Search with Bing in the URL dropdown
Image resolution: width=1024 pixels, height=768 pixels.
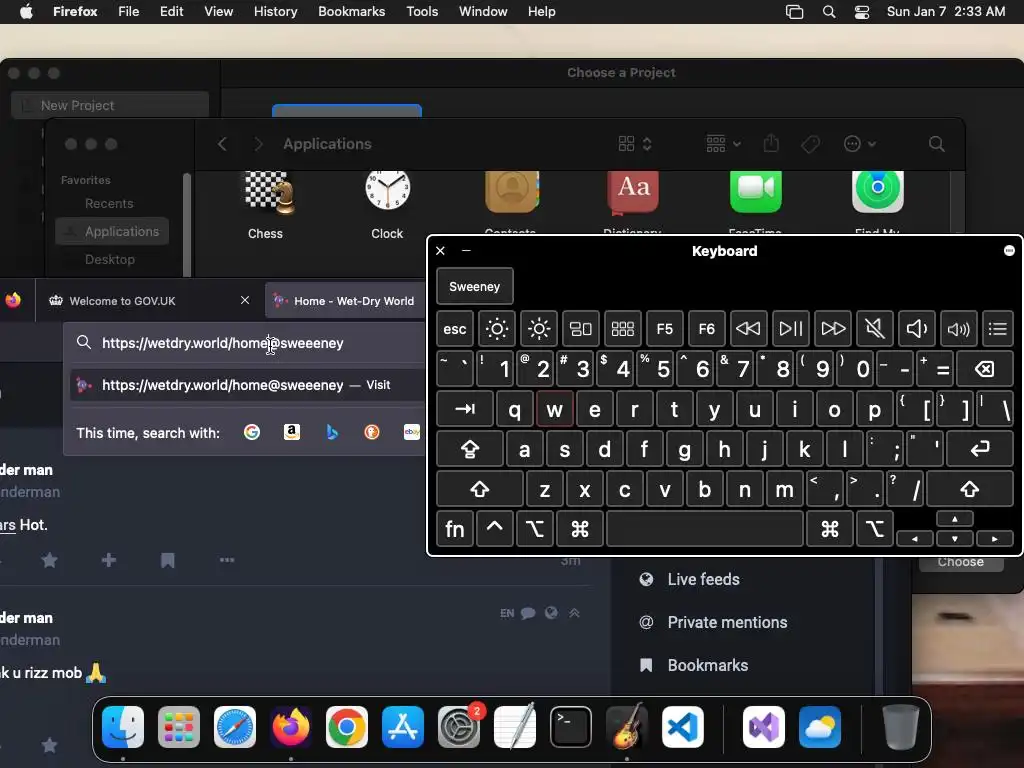click(x=332, y=432)
